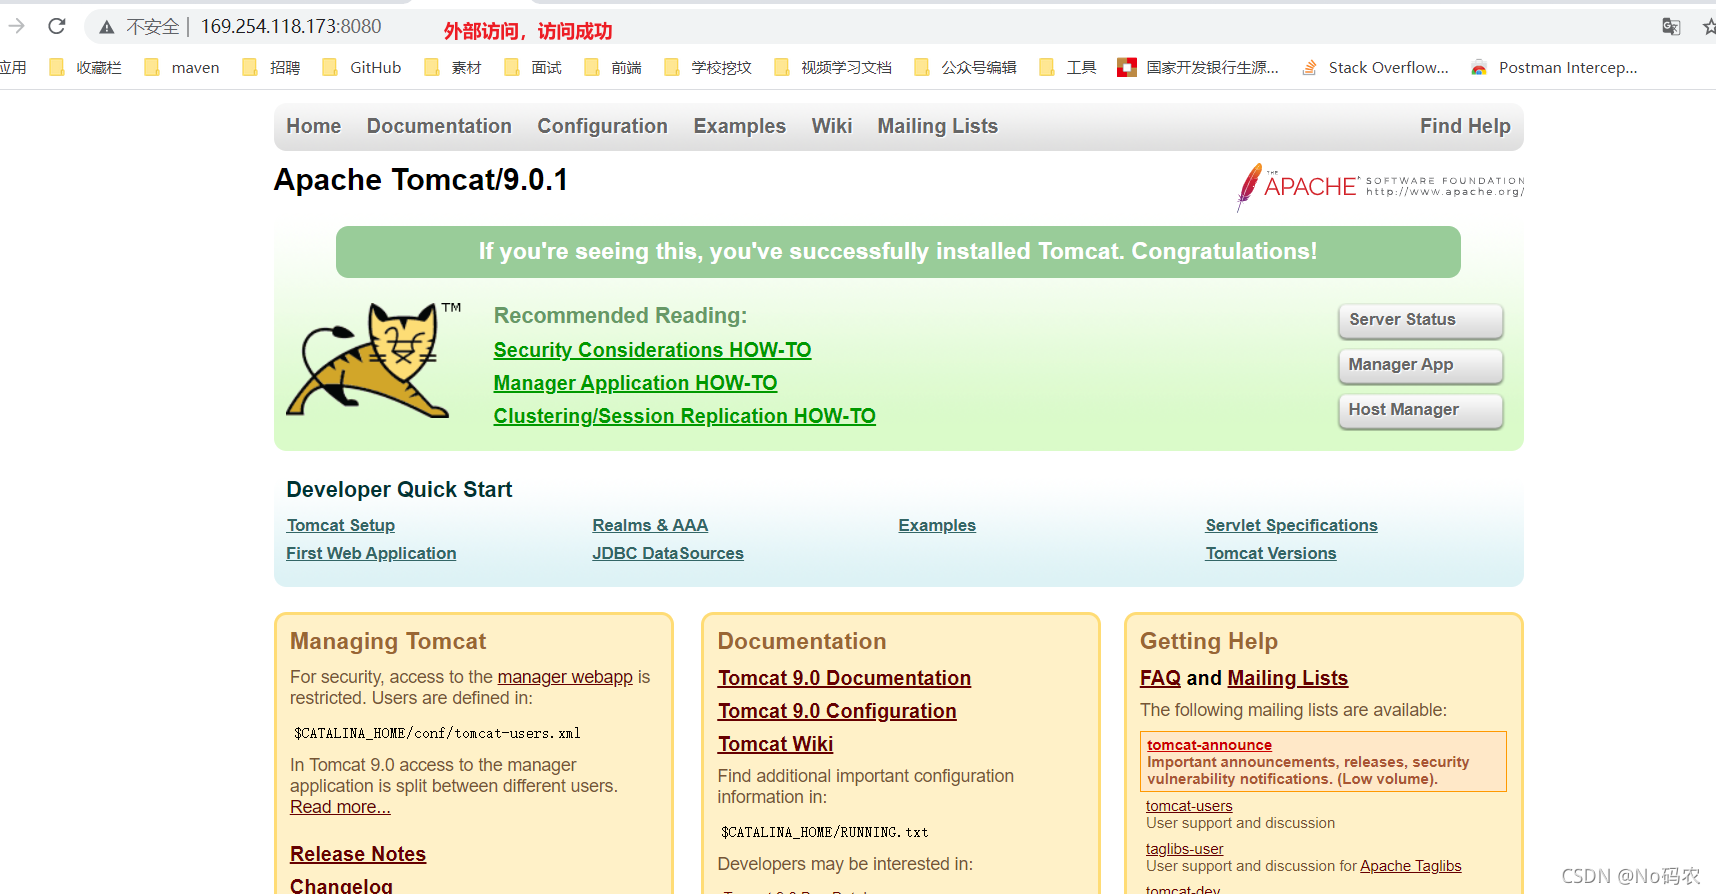This screenshot has width=1716, height=894.
Task: Open Mailing Lists in the top navigation
Action: tap(938, 126)
